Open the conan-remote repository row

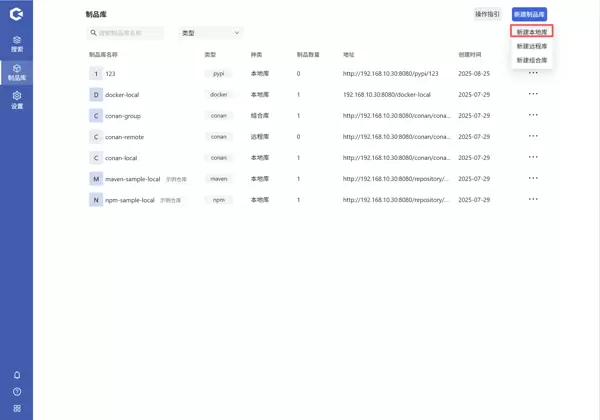click(x=124, y=137)
